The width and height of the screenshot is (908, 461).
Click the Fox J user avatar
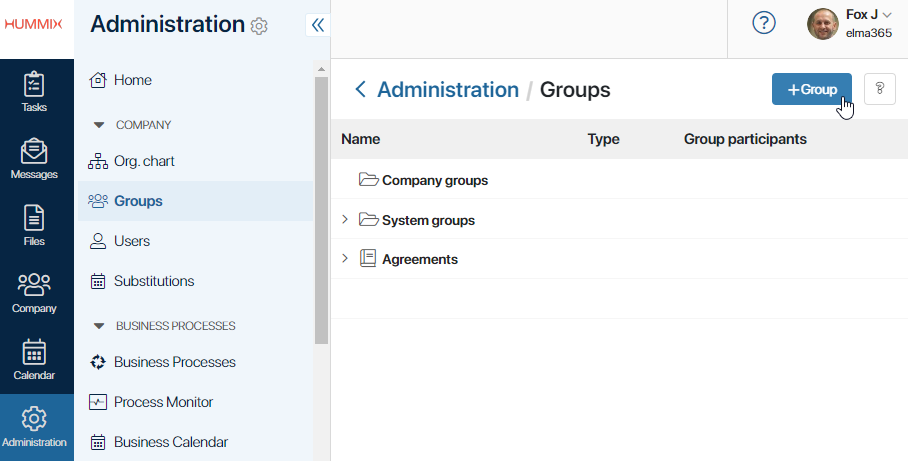[822, 24]
